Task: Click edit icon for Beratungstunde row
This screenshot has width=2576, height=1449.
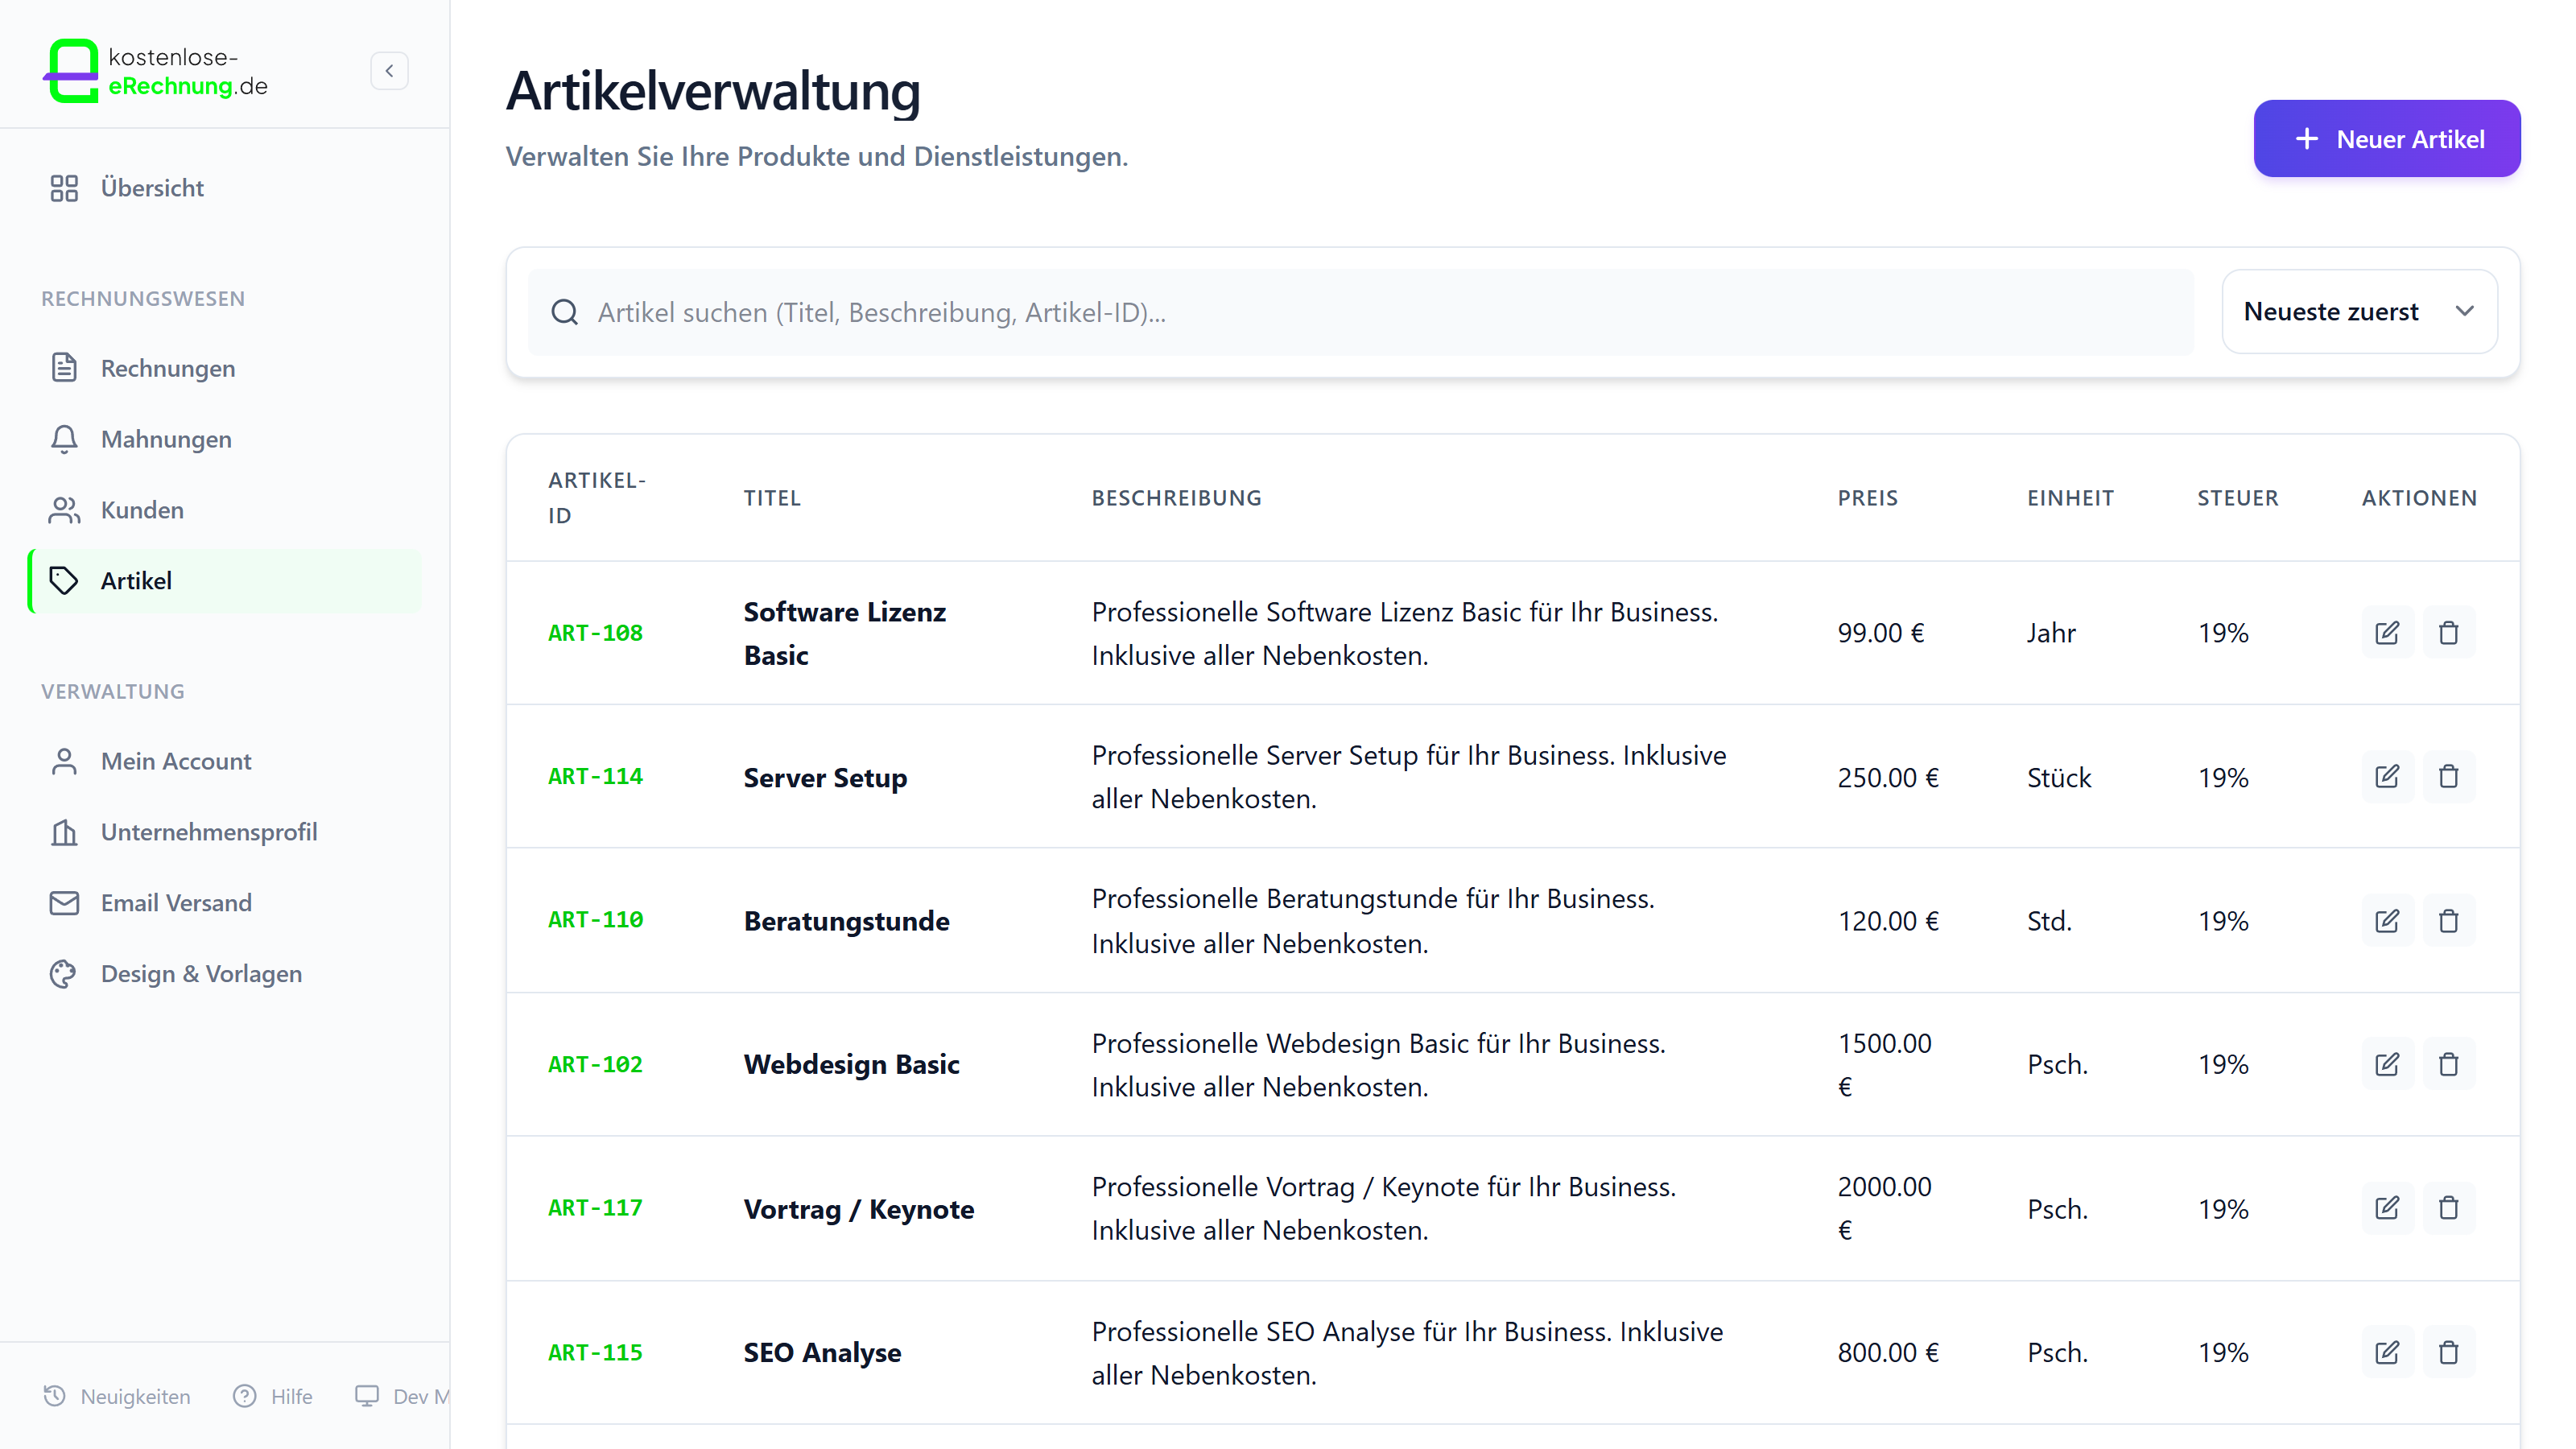Action: click(2387, 921)
